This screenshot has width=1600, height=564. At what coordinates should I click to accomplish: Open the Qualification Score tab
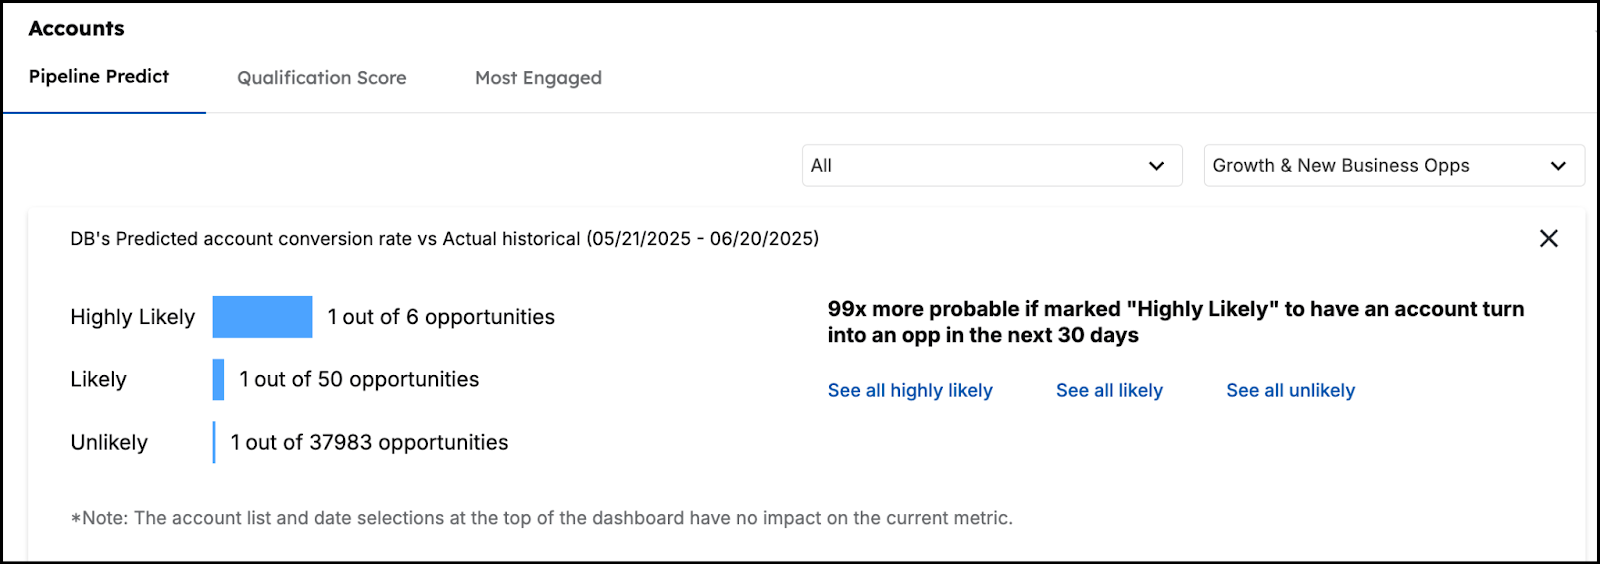321,78
